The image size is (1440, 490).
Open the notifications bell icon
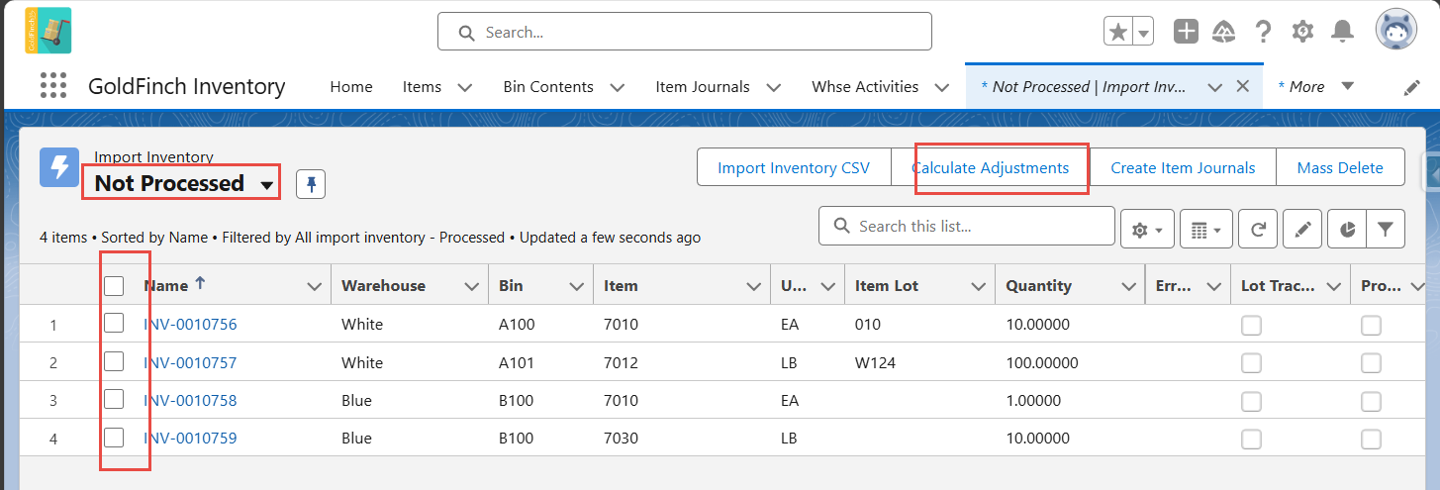[x=1342, y=32]
